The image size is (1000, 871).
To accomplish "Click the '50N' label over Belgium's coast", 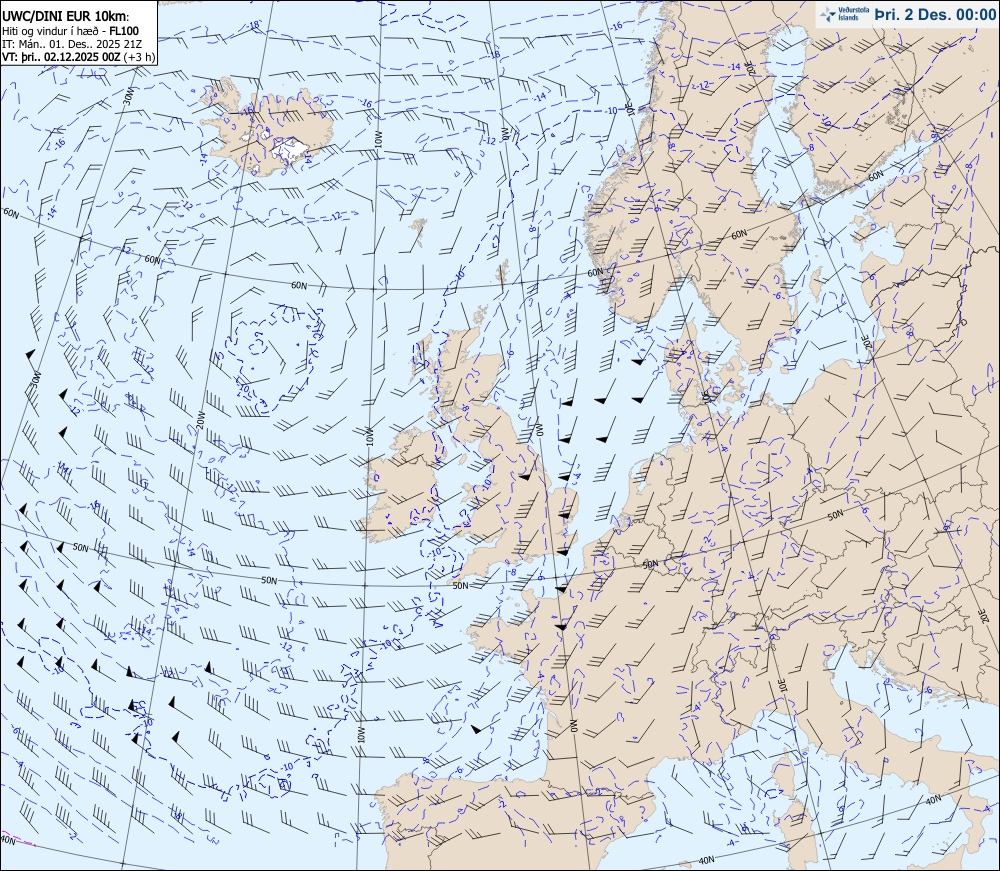I will click(650, 564).
